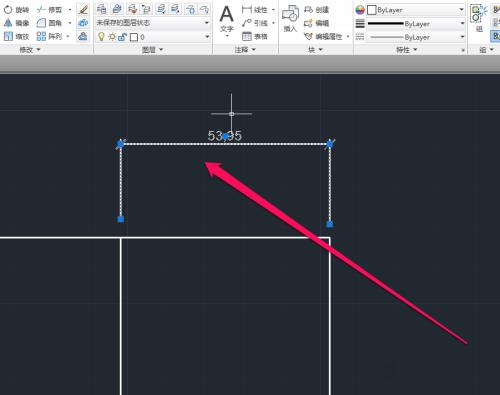Open the Text (文字) dropdown arrow

point(227,36)
